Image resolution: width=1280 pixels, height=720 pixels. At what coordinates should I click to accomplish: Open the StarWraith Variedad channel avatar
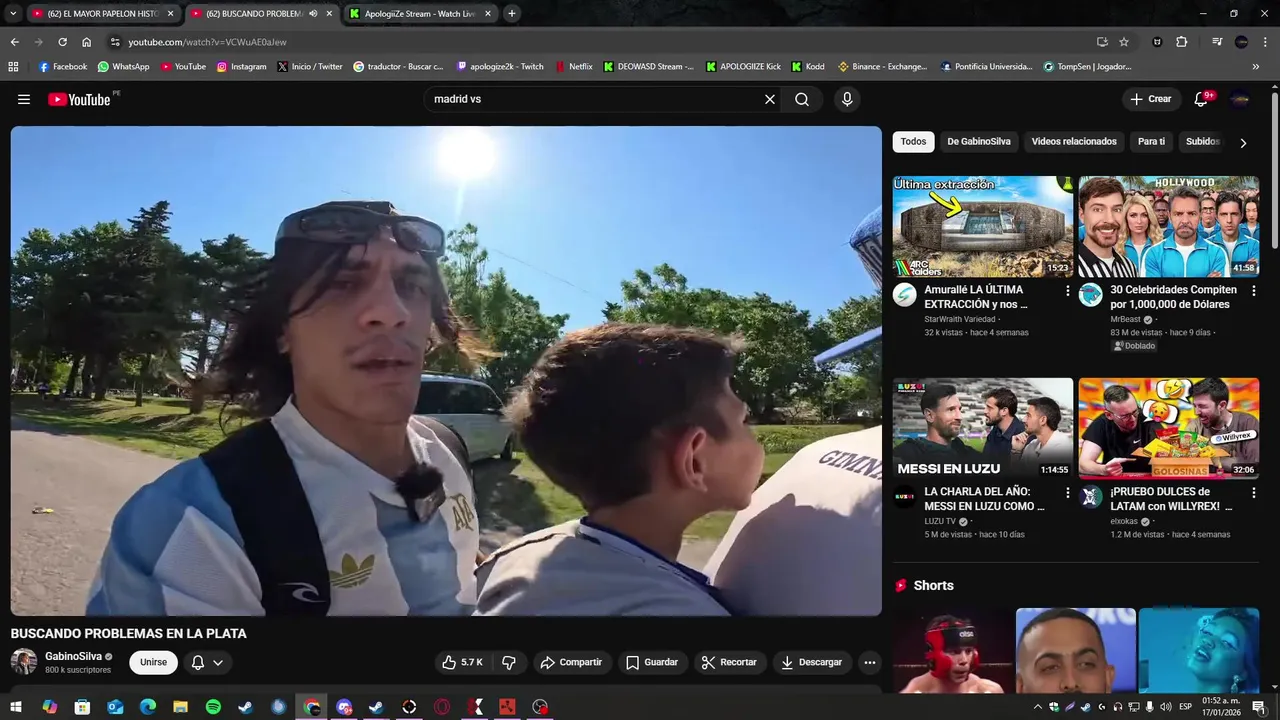[905, 295]
